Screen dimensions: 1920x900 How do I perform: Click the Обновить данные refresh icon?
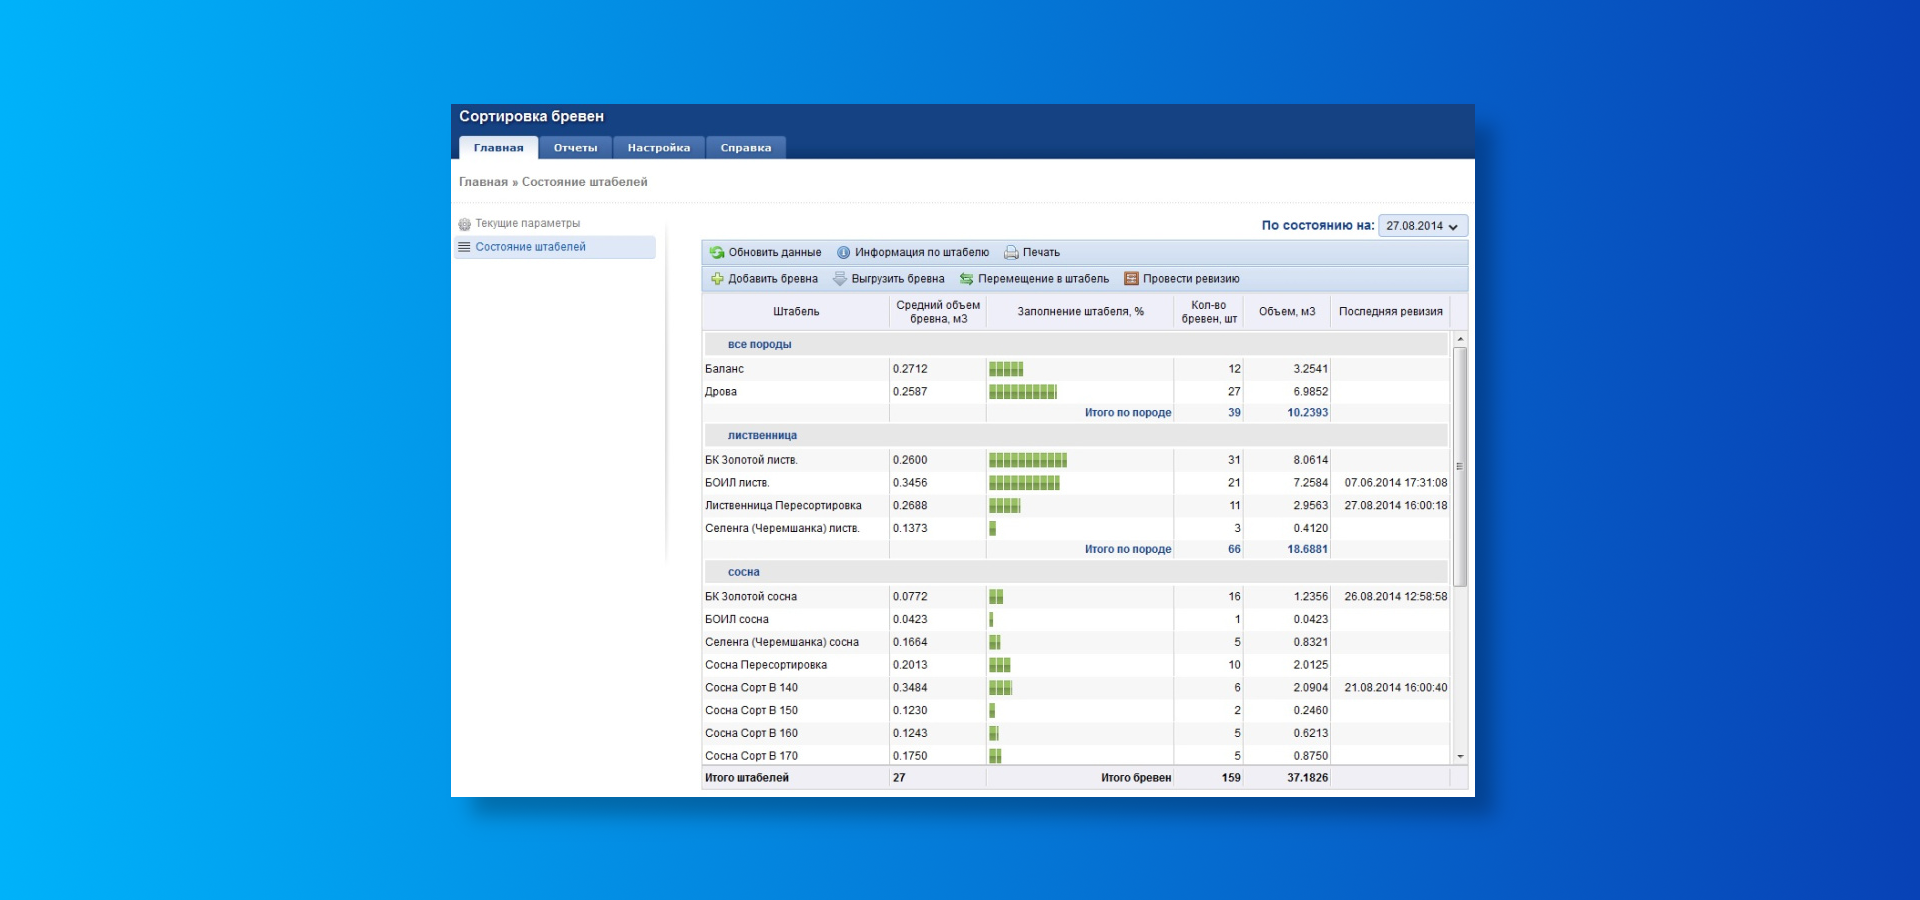pyautogui.click(x=716, y=253)
